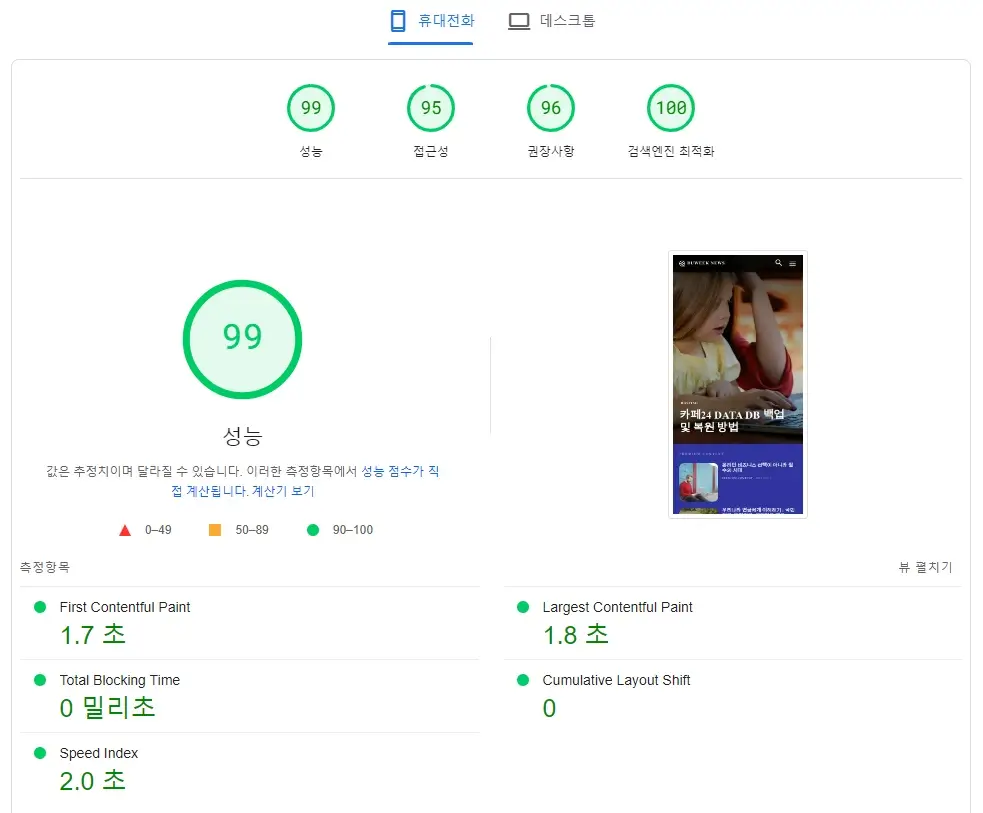Image resolution: width=983 pixels, height=813 pixels.
Task: Click the Total Blocking Time metric label
Action: 120,680
